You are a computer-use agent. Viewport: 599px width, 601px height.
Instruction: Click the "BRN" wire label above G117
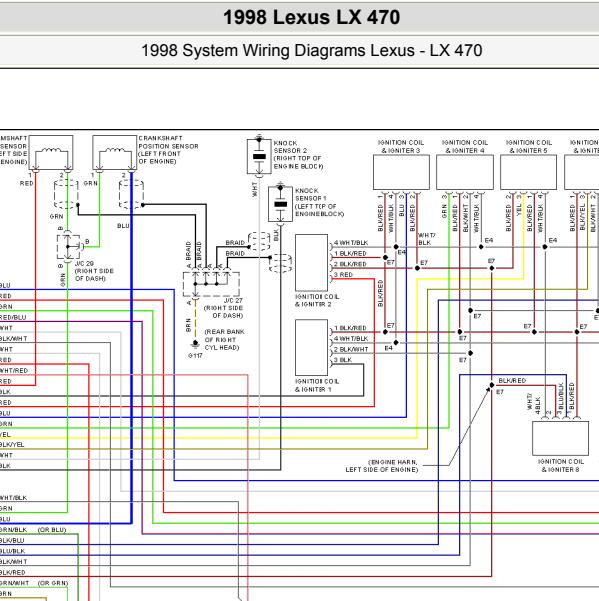click(x=188, y=325)
